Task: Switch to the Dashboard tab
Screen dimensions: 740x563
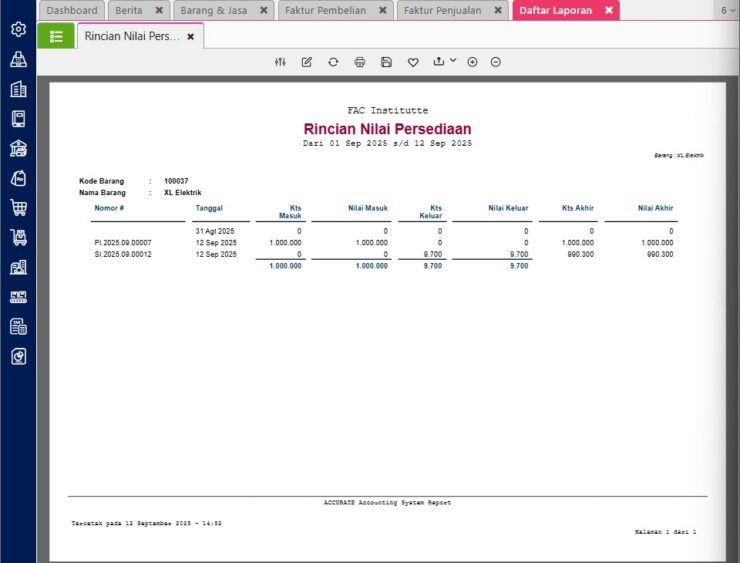Action: pyautogui.click(x=72, y=10)
